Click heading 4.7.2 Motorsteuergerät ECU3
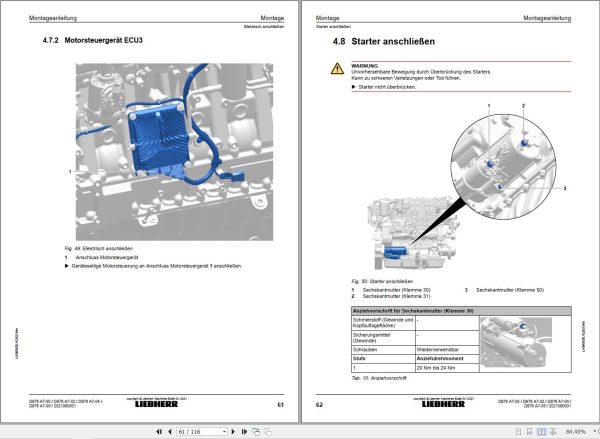This screenshot has width=600, height=439. [x=93, y=40]
